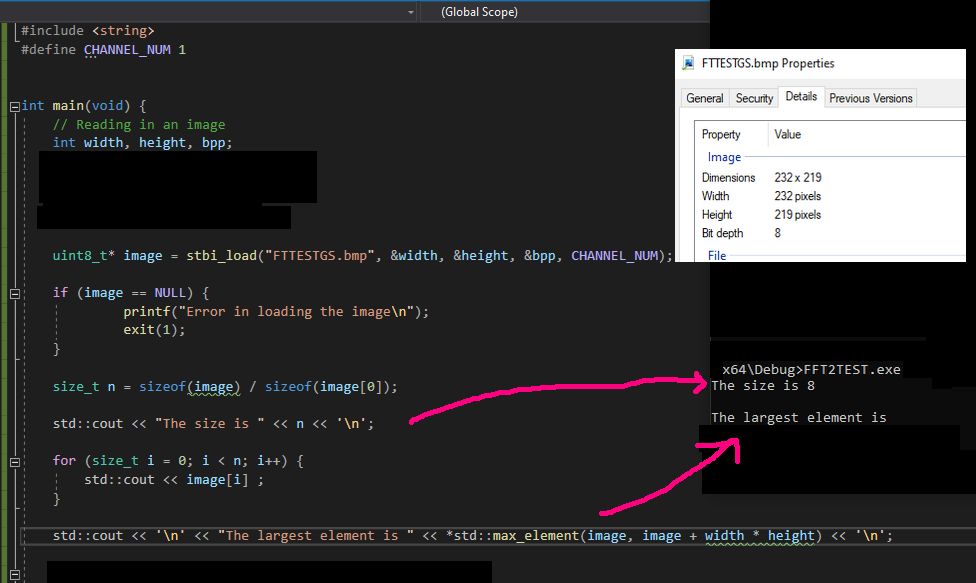The width and height of the screenshot is (976, 583).
Task: Click the exit(1); statement
Action: (x=154, y=330)
